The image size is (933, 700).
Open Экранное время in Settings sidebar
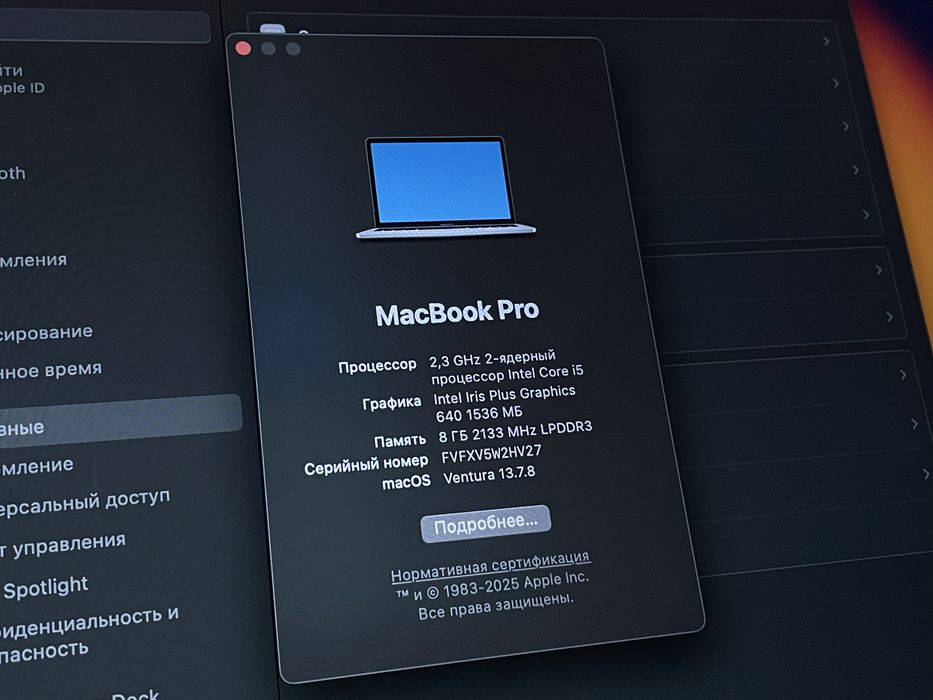(x=51, y=371)
